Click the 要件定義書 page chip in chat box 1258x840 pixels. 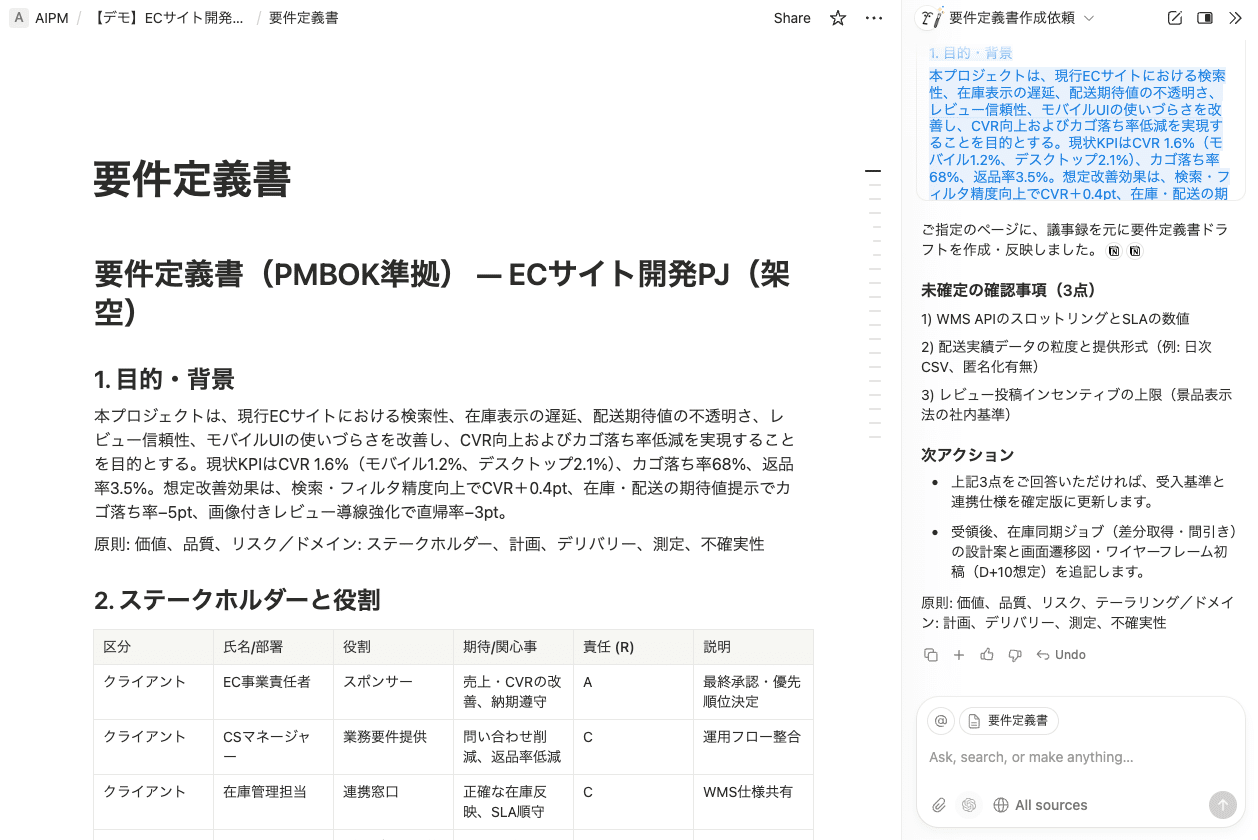point(1009,721)
